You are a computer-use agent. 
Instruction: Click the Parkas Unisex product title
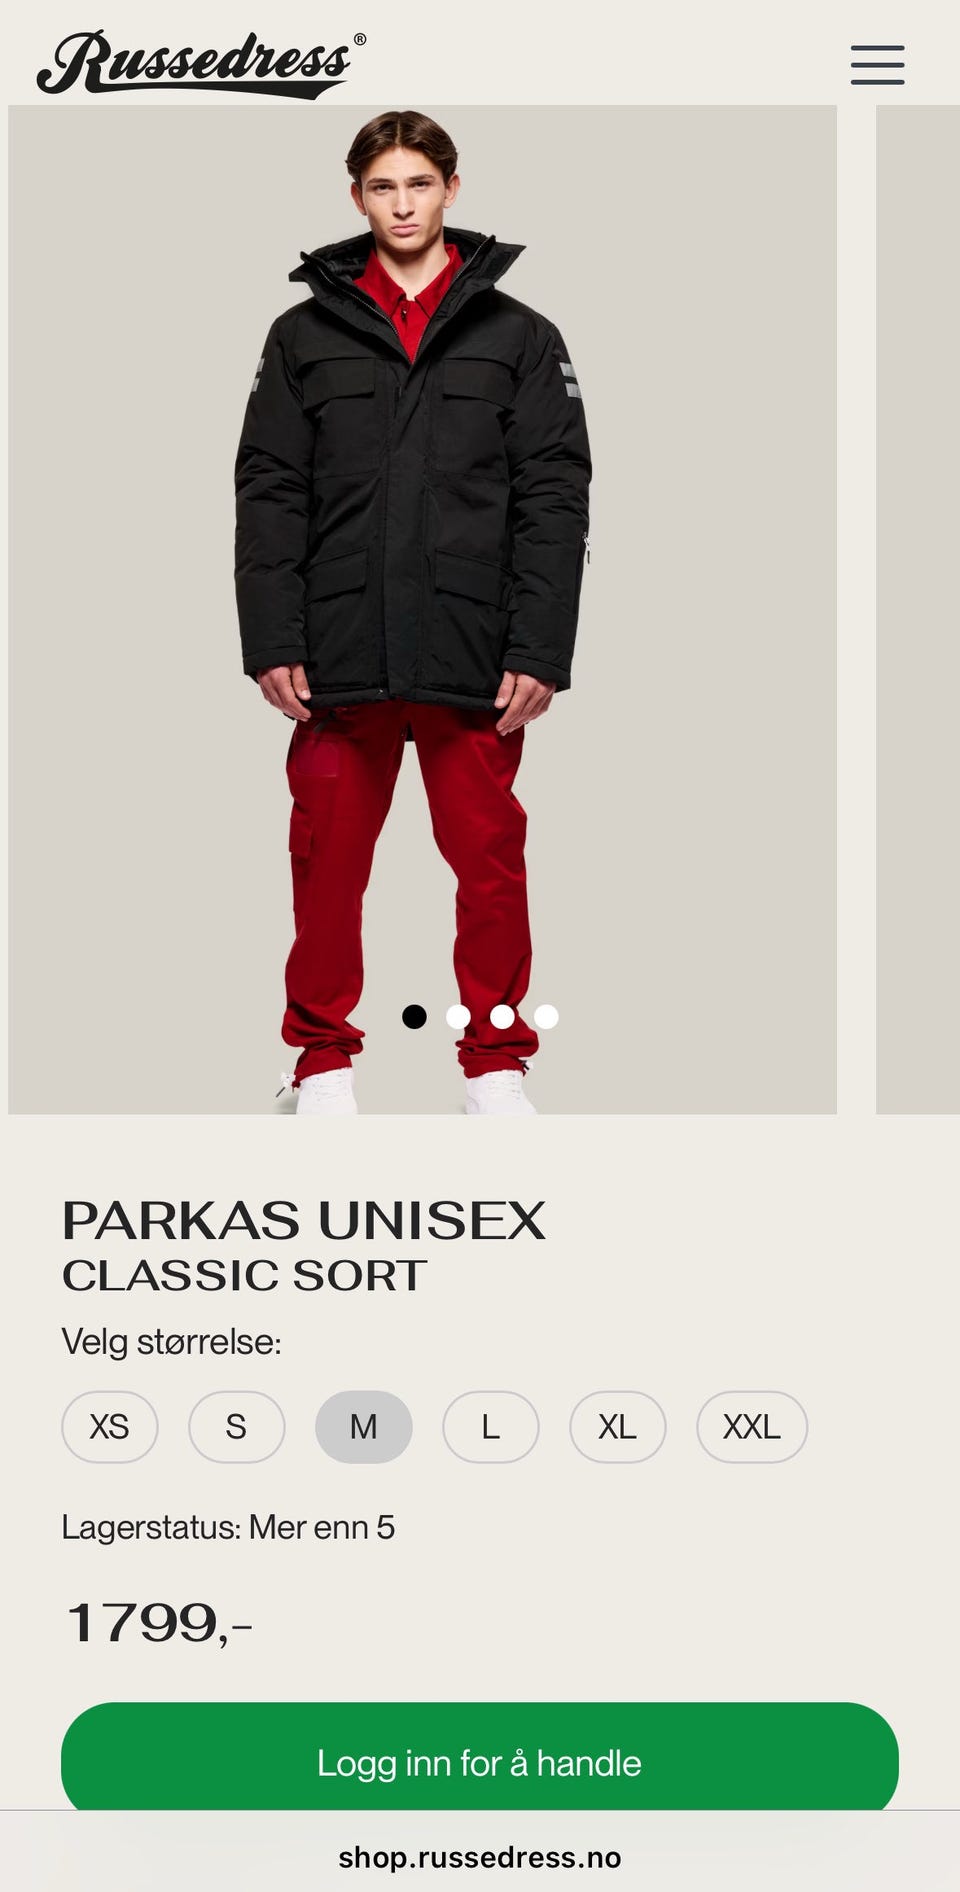click(304, 1220)
